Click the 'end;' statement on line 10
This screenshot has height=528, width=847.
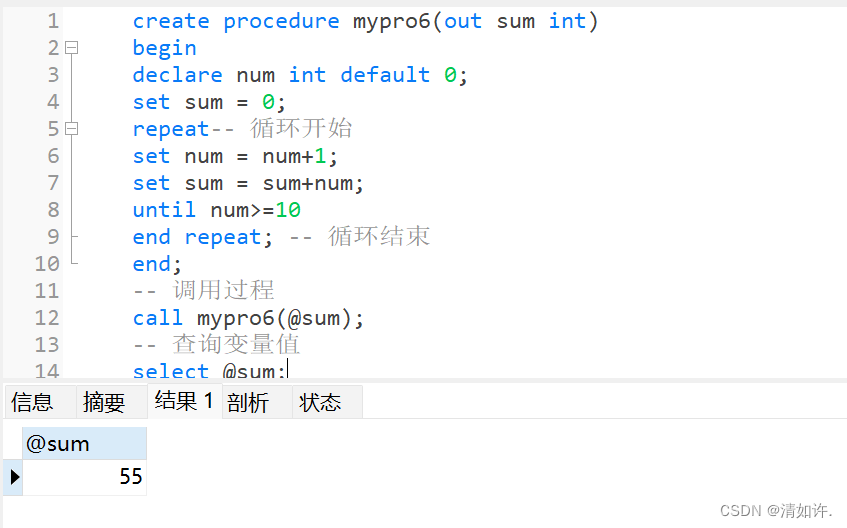[157, 264]
